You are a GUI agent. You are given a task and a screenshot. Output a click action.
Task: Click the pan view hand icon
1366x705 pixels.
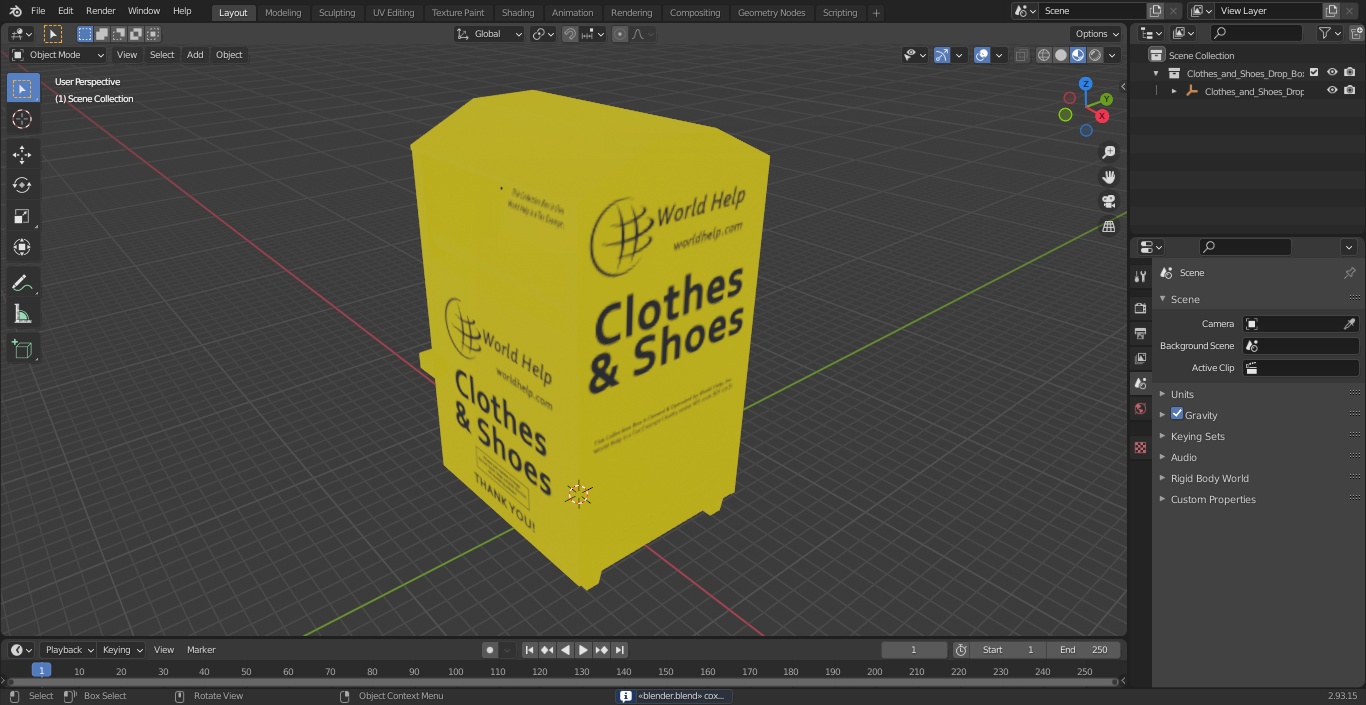pos(1108,177)
